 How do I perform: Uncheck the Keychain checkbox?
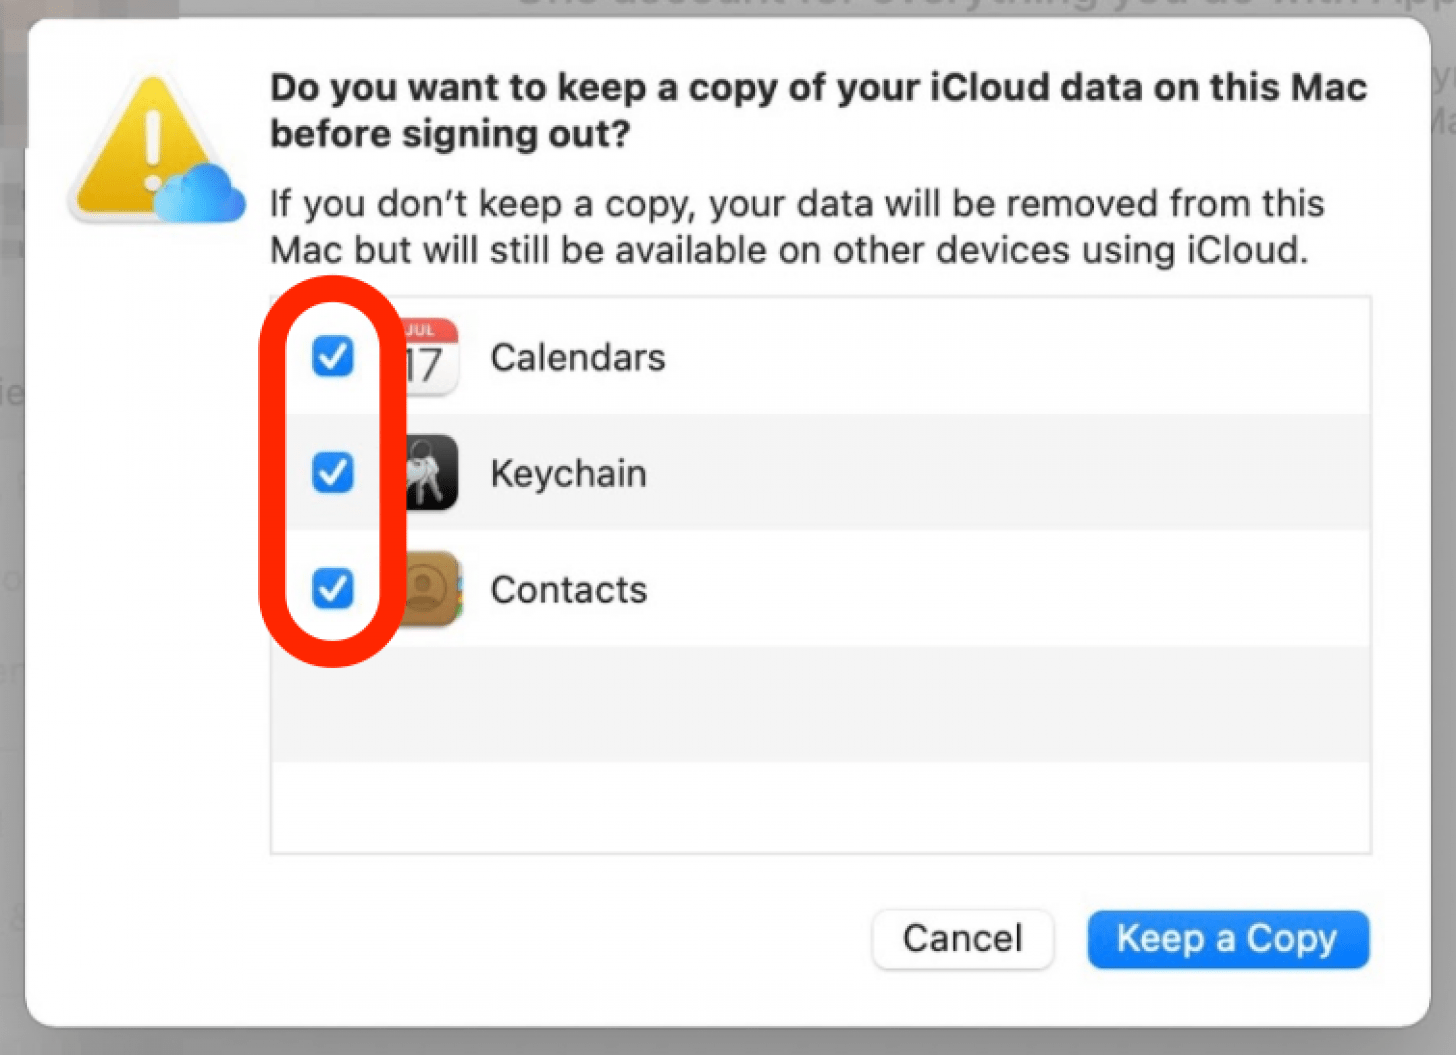point(331,472)
